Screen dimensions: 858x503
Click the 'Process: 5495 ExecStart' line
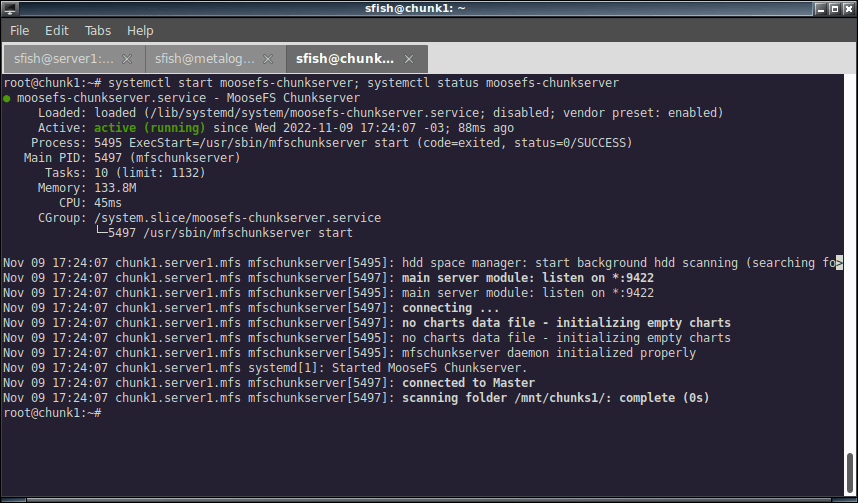click(332, 143)
